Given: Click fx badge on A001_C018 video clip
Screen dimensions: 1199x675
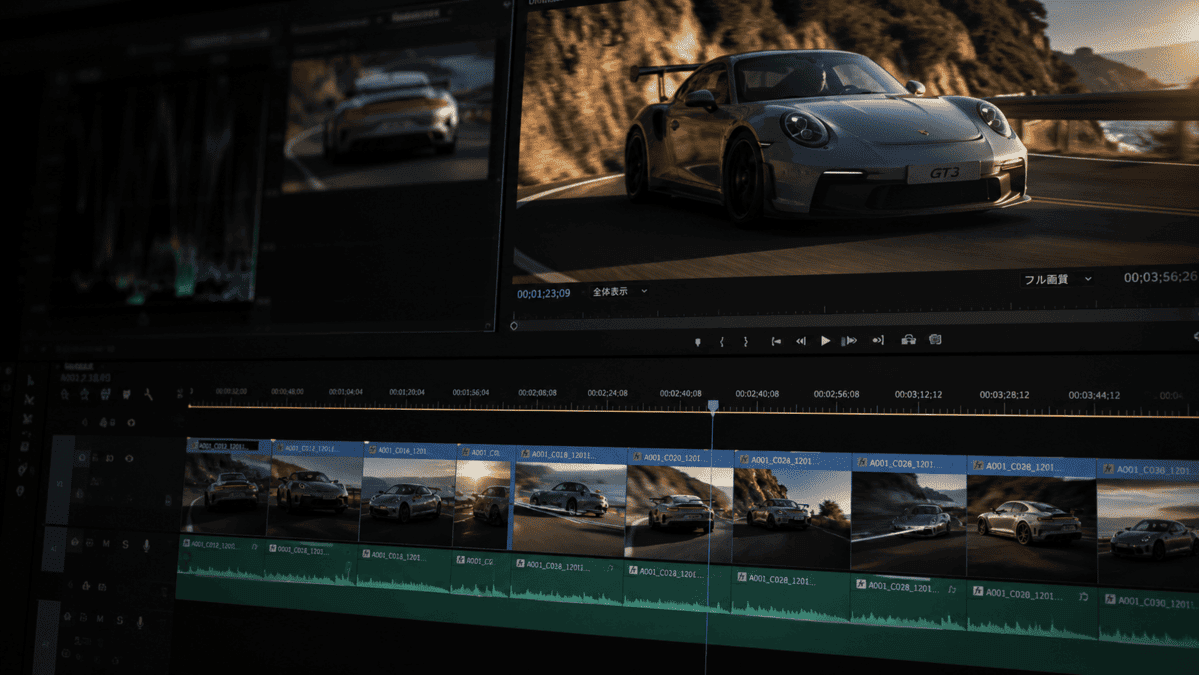Looking at the screenshot, I should (x=525, y=454).
